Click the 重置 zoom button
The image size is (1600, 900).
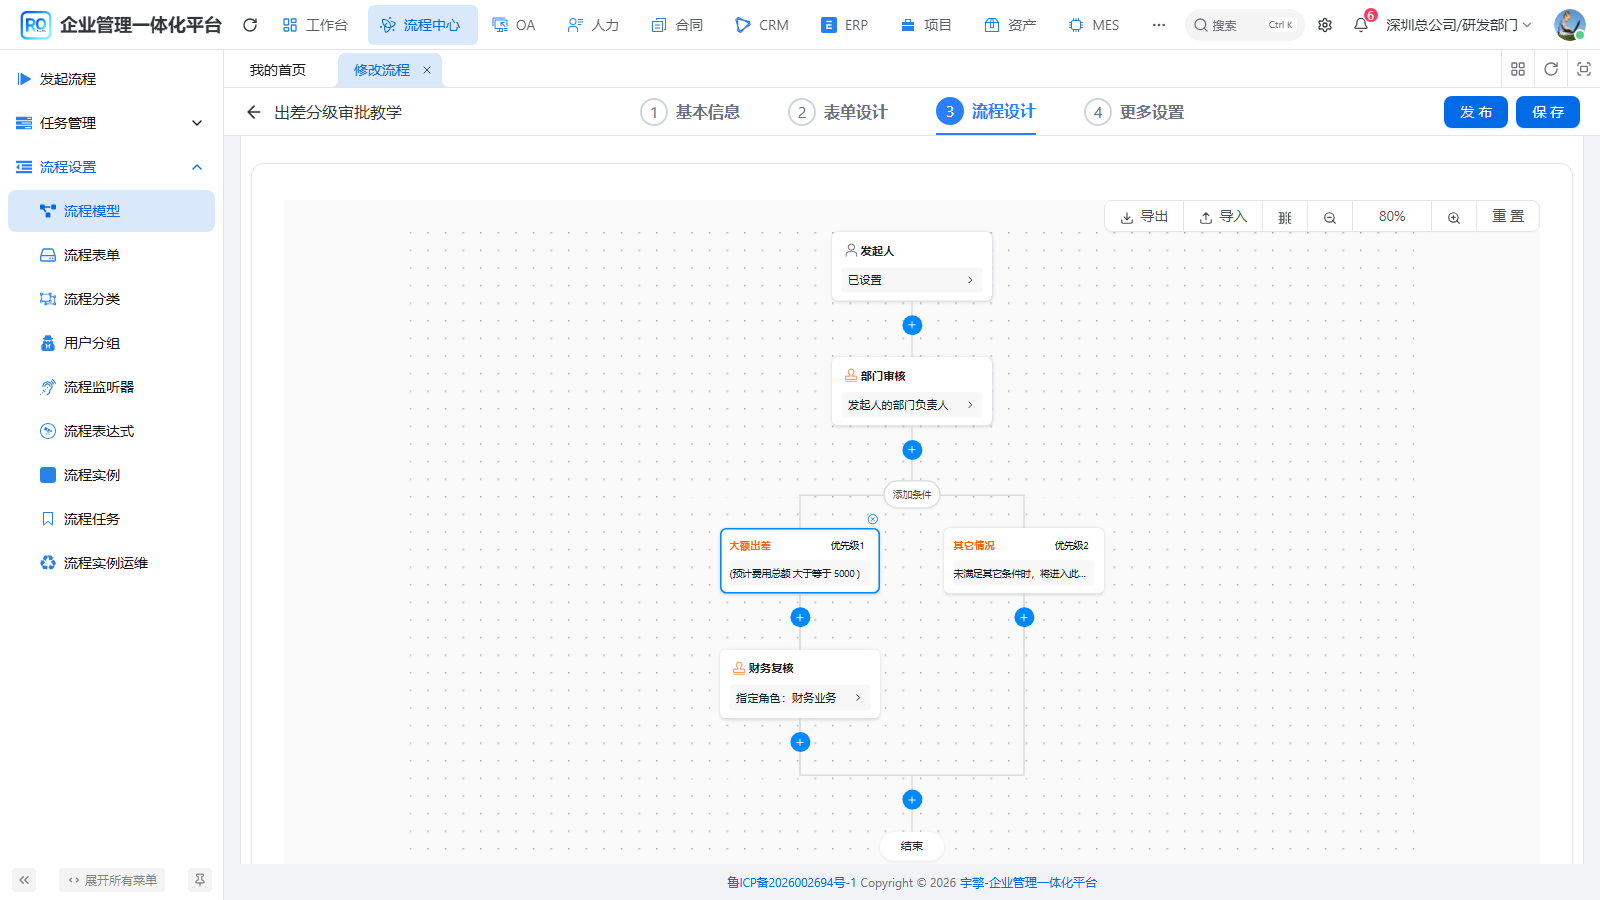coord(1508,217)
